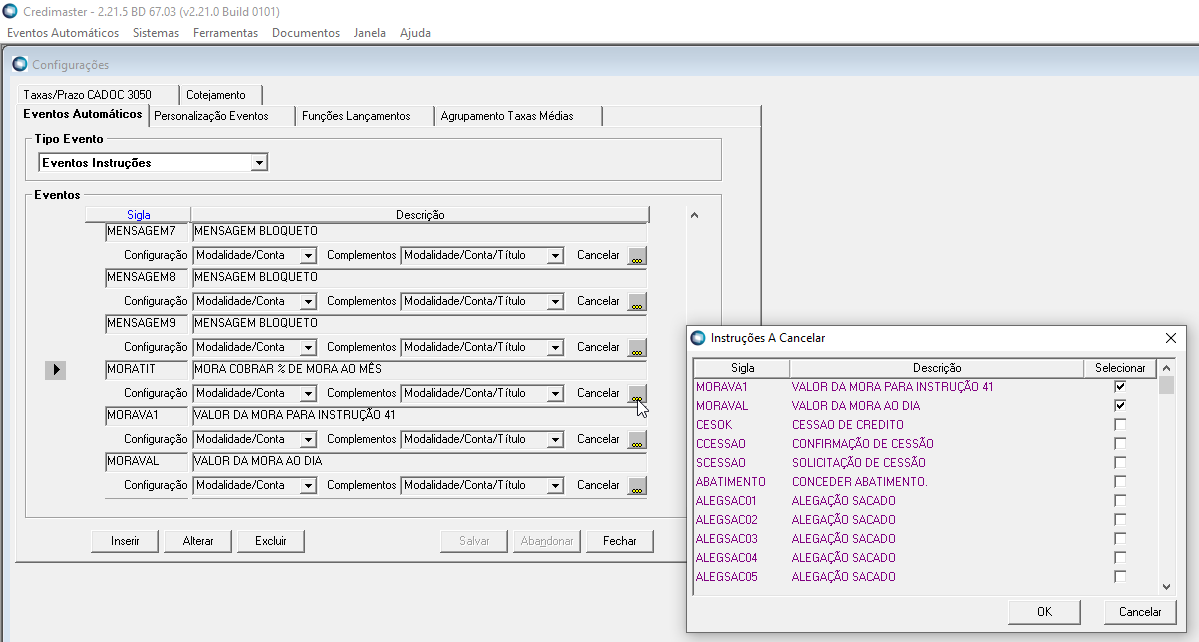Close the Instruções A Cancelar dialog

tap(1171, 338)
